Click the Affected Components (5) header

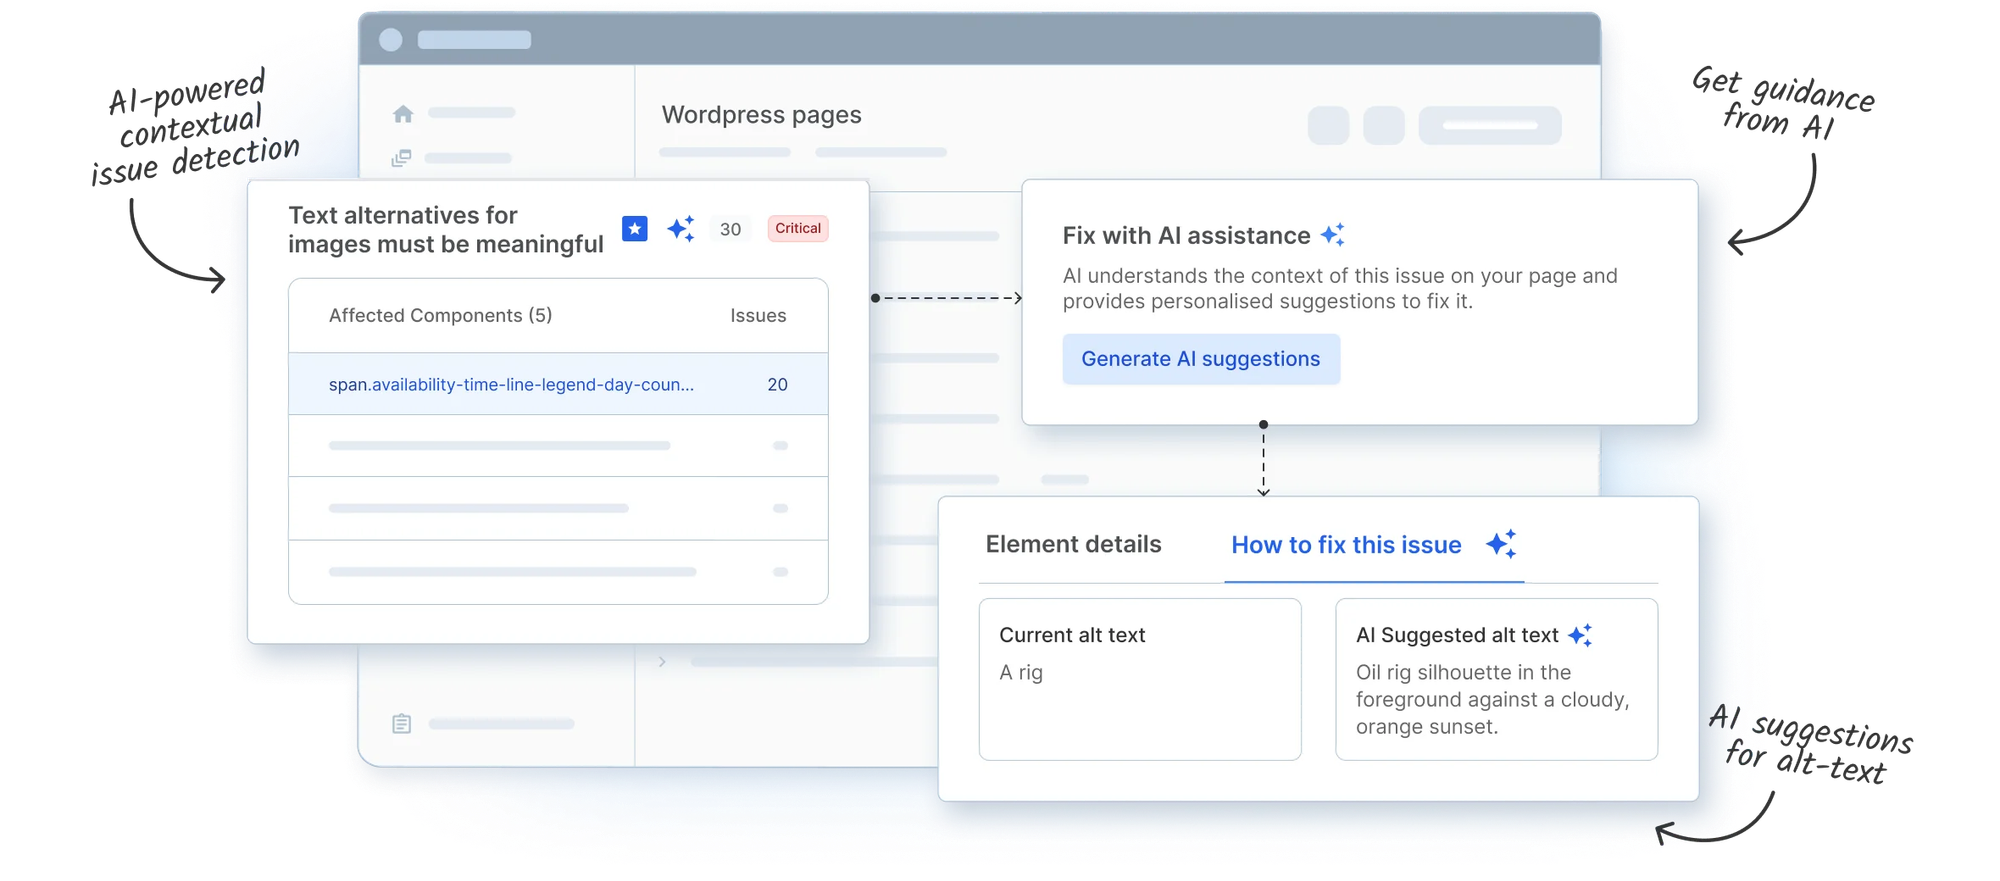click(440, 316)
